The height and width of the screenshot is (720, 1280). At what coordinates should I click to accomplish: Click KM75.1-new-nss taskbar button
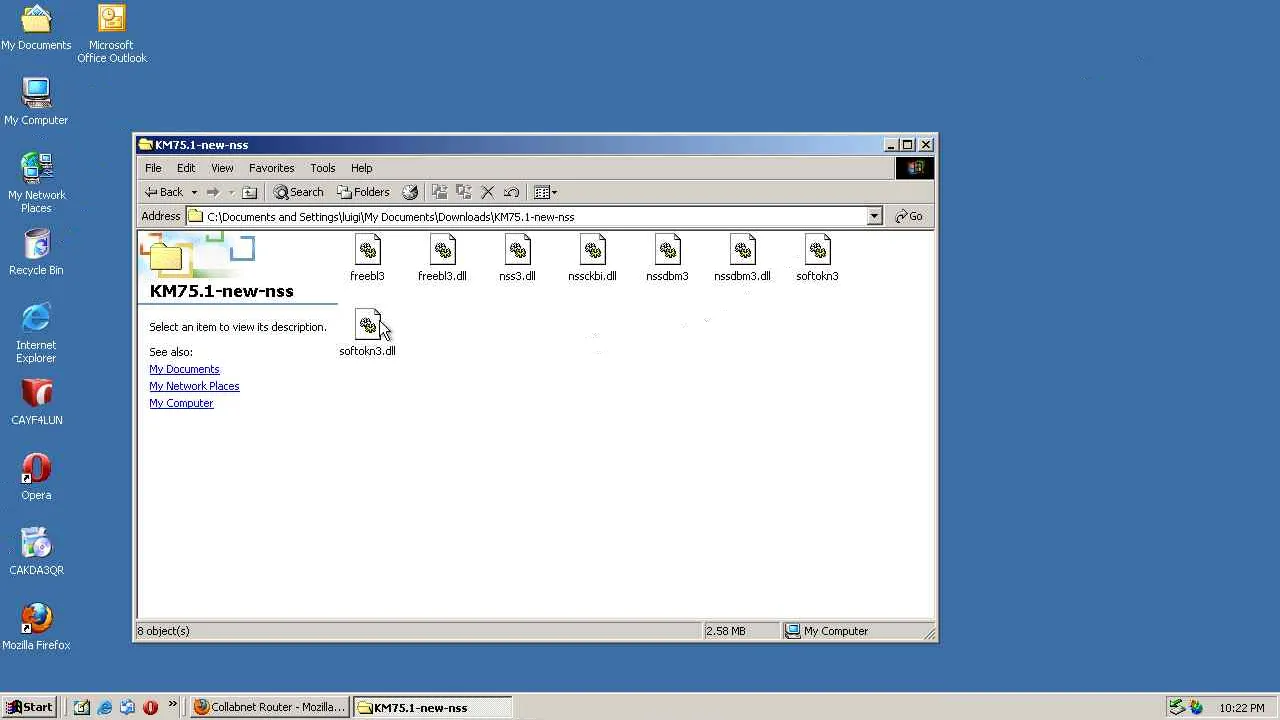(432, 707)
